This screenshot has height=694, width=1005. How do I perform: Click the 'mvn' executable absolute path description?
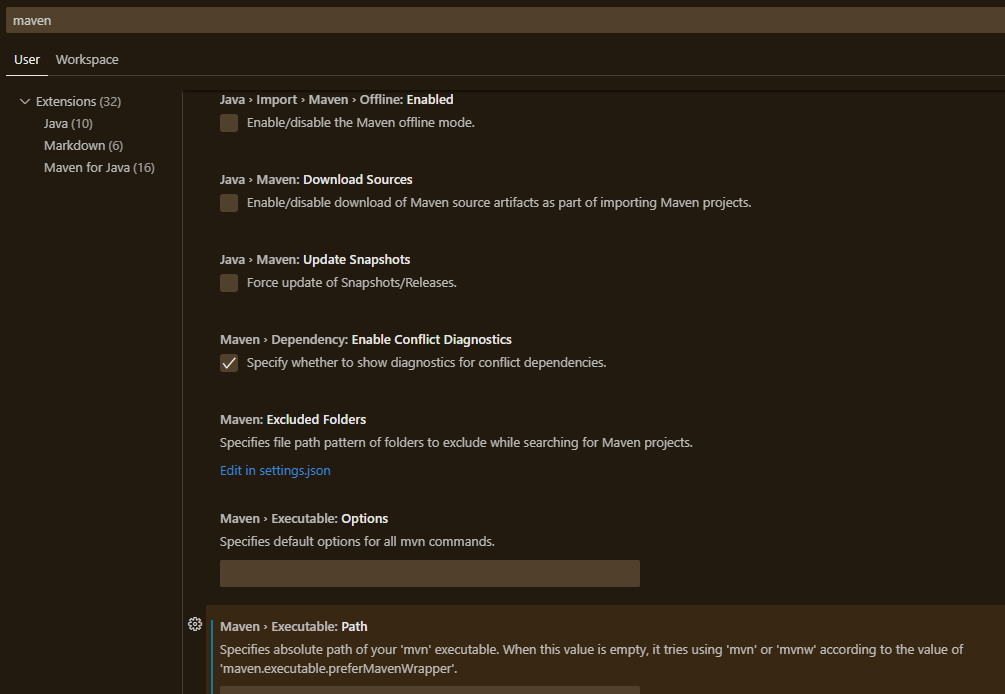point(591,659)
